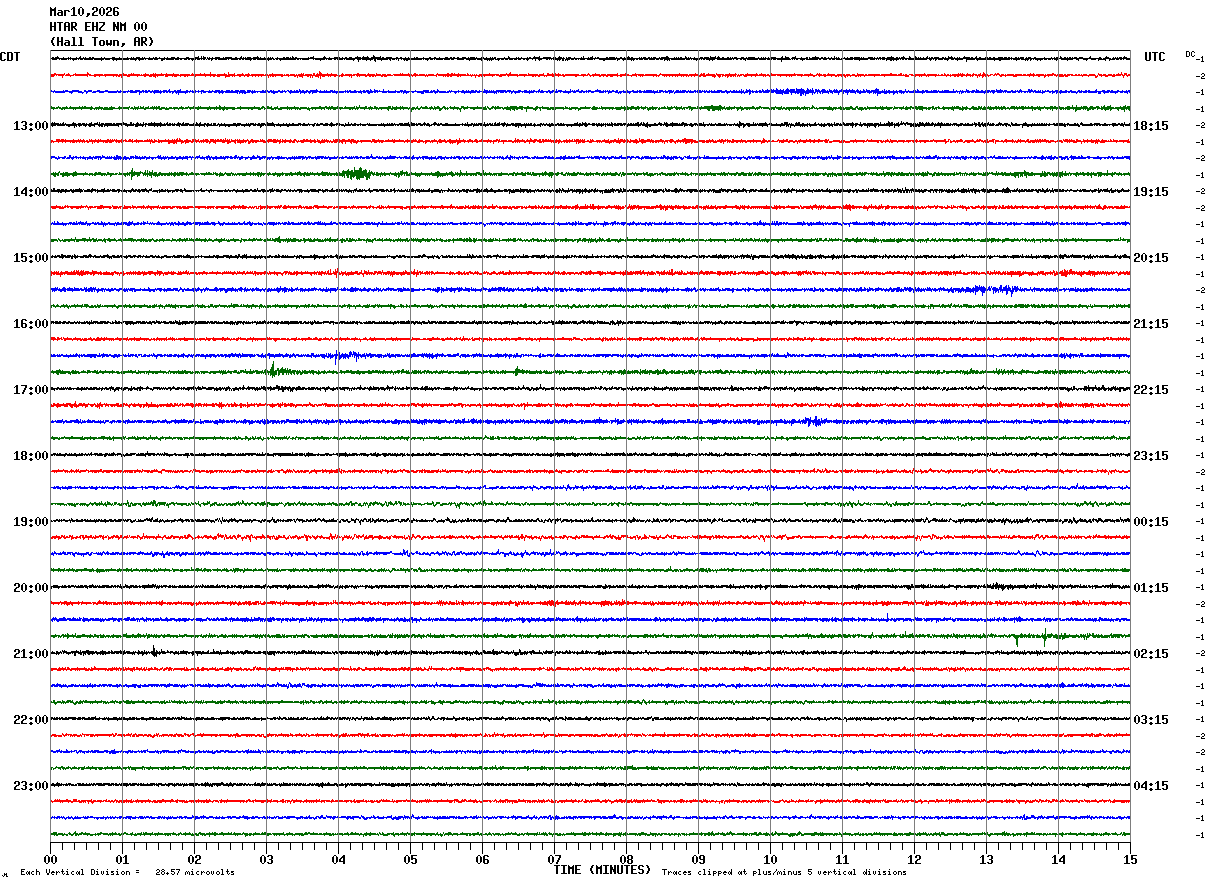Click minute-axis tick label '12'

(x=914, y=860)
